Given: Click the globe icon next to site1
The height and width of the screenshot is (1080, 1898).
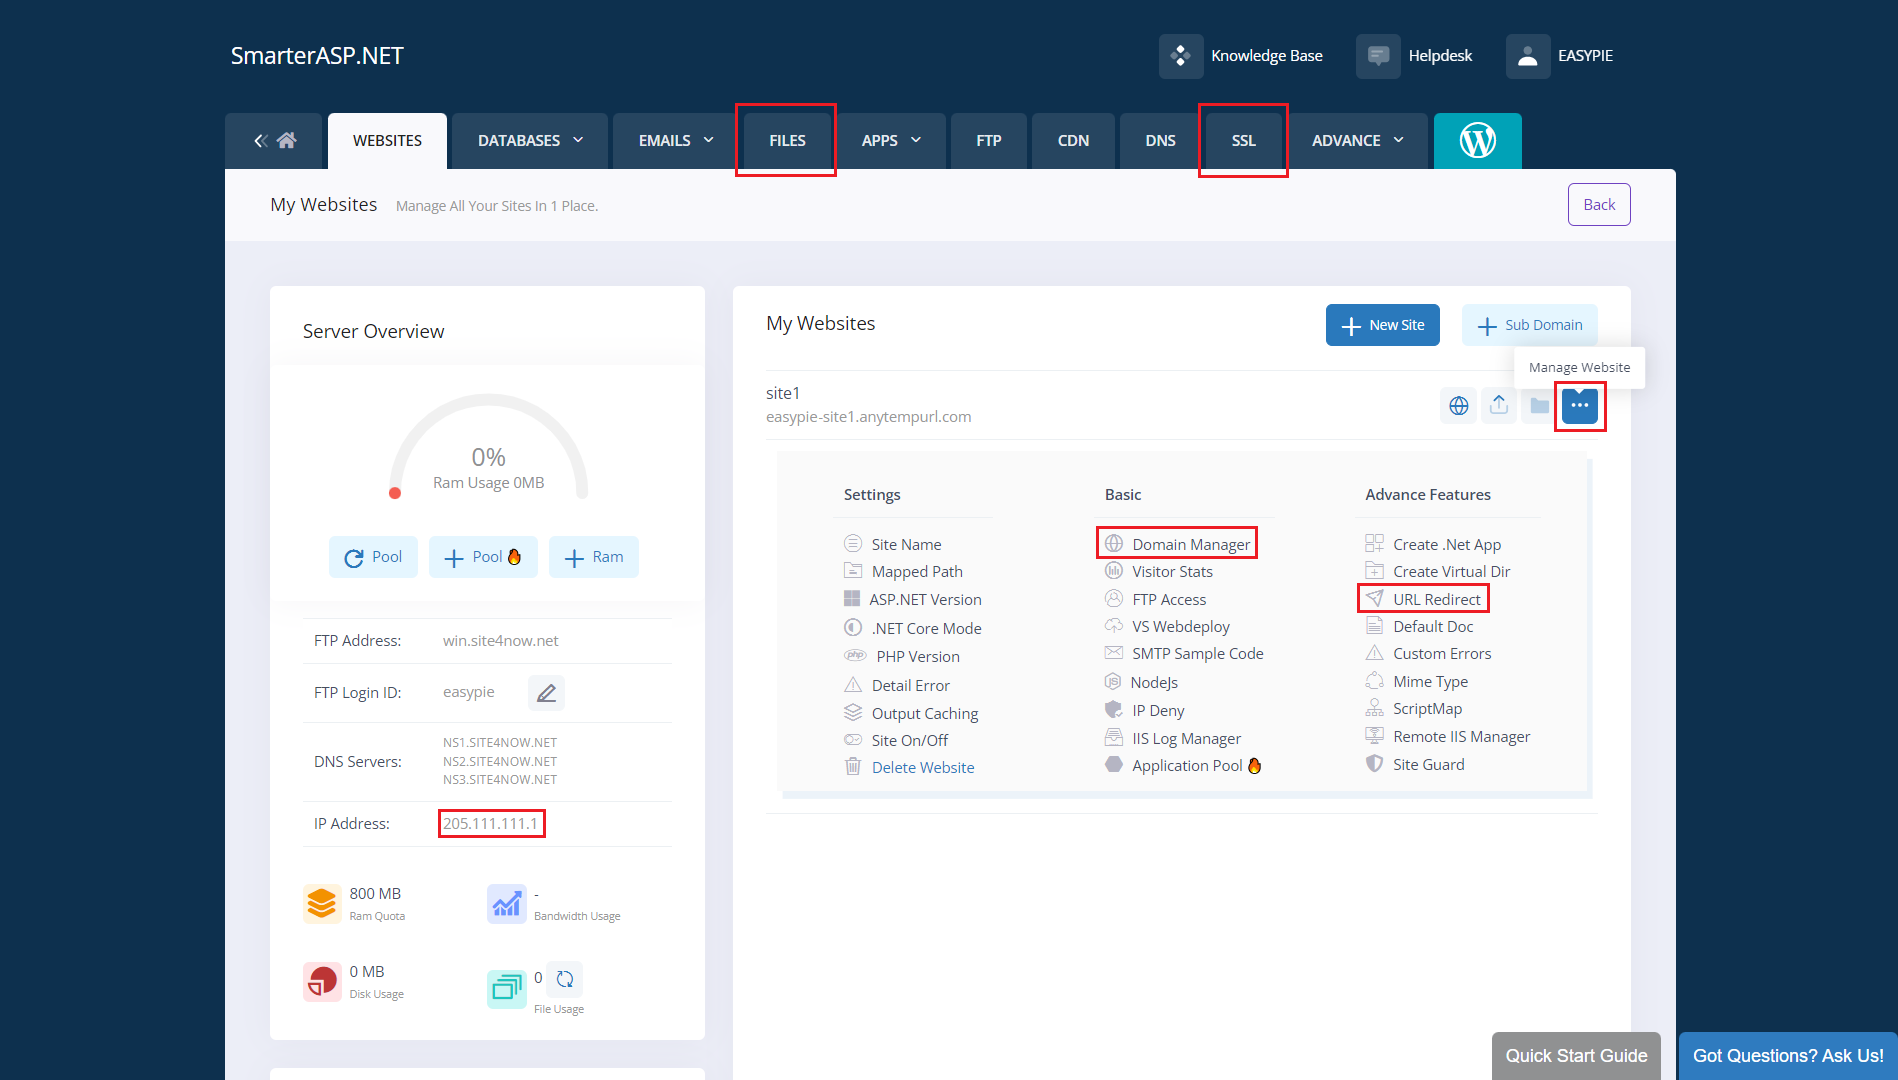Looking at the screenshot, I should click(x=1458, y=405).
